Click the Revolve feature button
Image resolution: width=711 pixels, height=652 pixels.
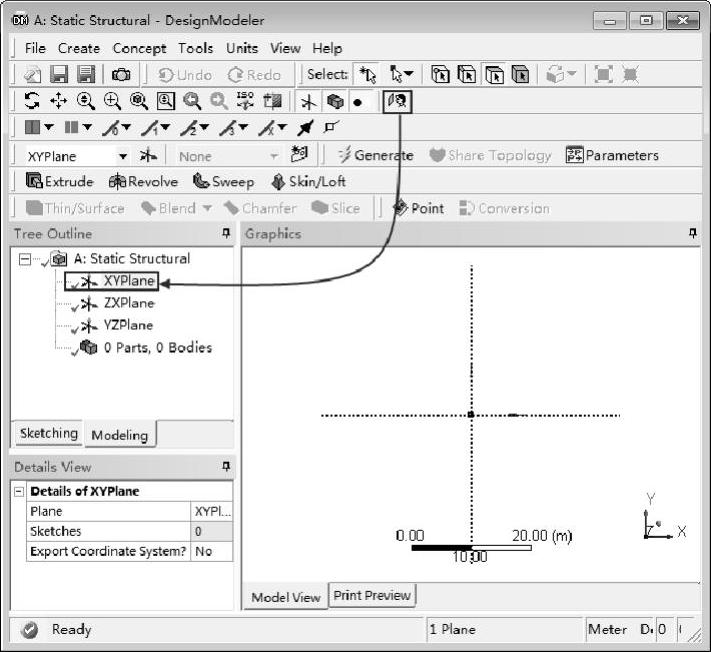[x=143, y=181]
